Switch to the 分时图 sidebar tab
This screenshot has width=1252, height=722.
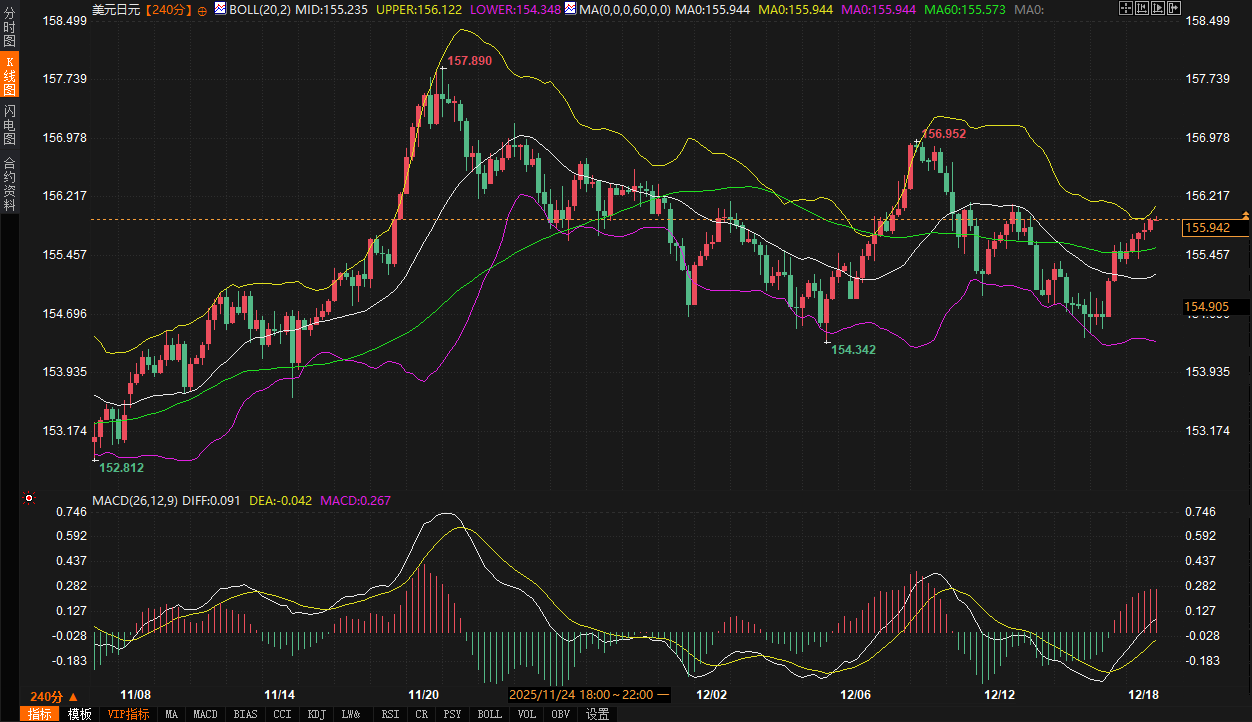[9, 28]
